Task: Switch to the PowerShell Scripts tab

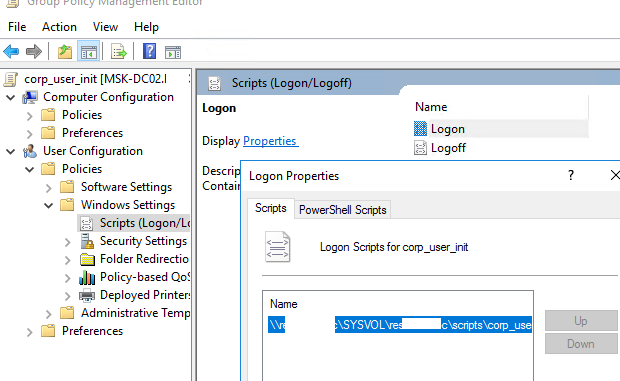Action: (x=342, y=209)
